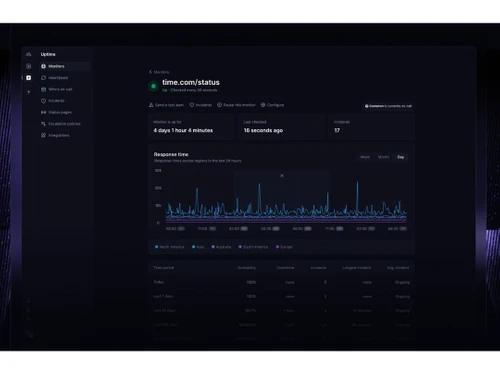Click the plus icon in the narrow rail
500x375 pixels.
coord(29,92)
